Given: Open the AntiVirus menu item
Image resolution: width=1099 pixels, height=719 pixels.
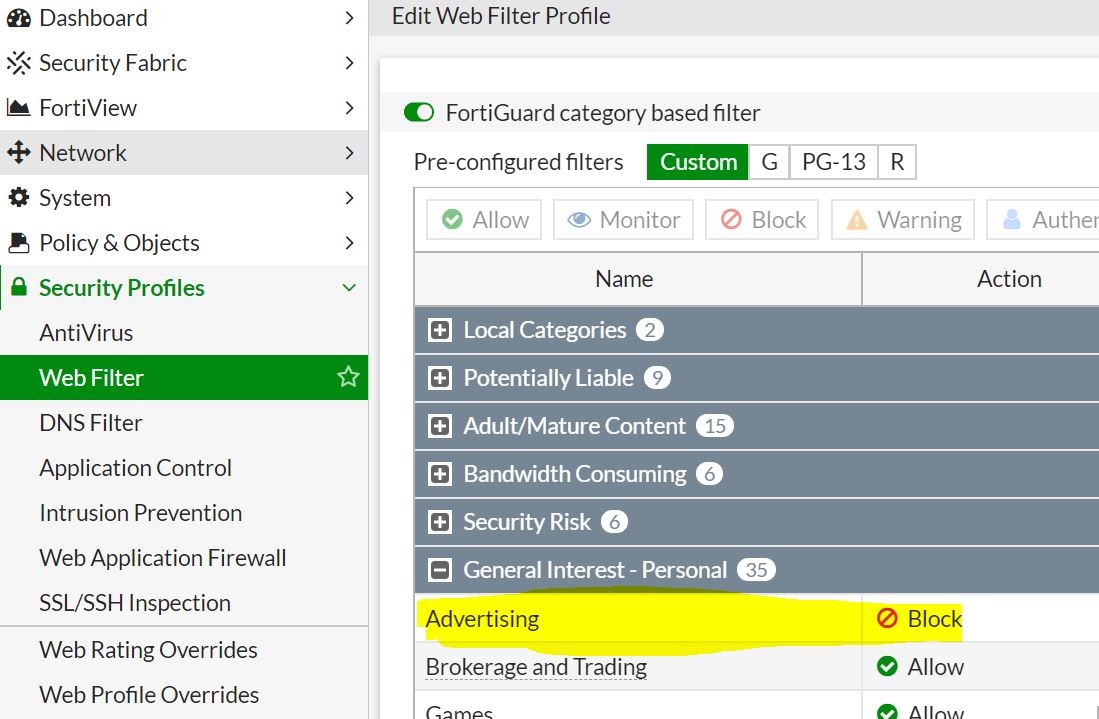Looking at the screenshot, I should tap(184, 332).
